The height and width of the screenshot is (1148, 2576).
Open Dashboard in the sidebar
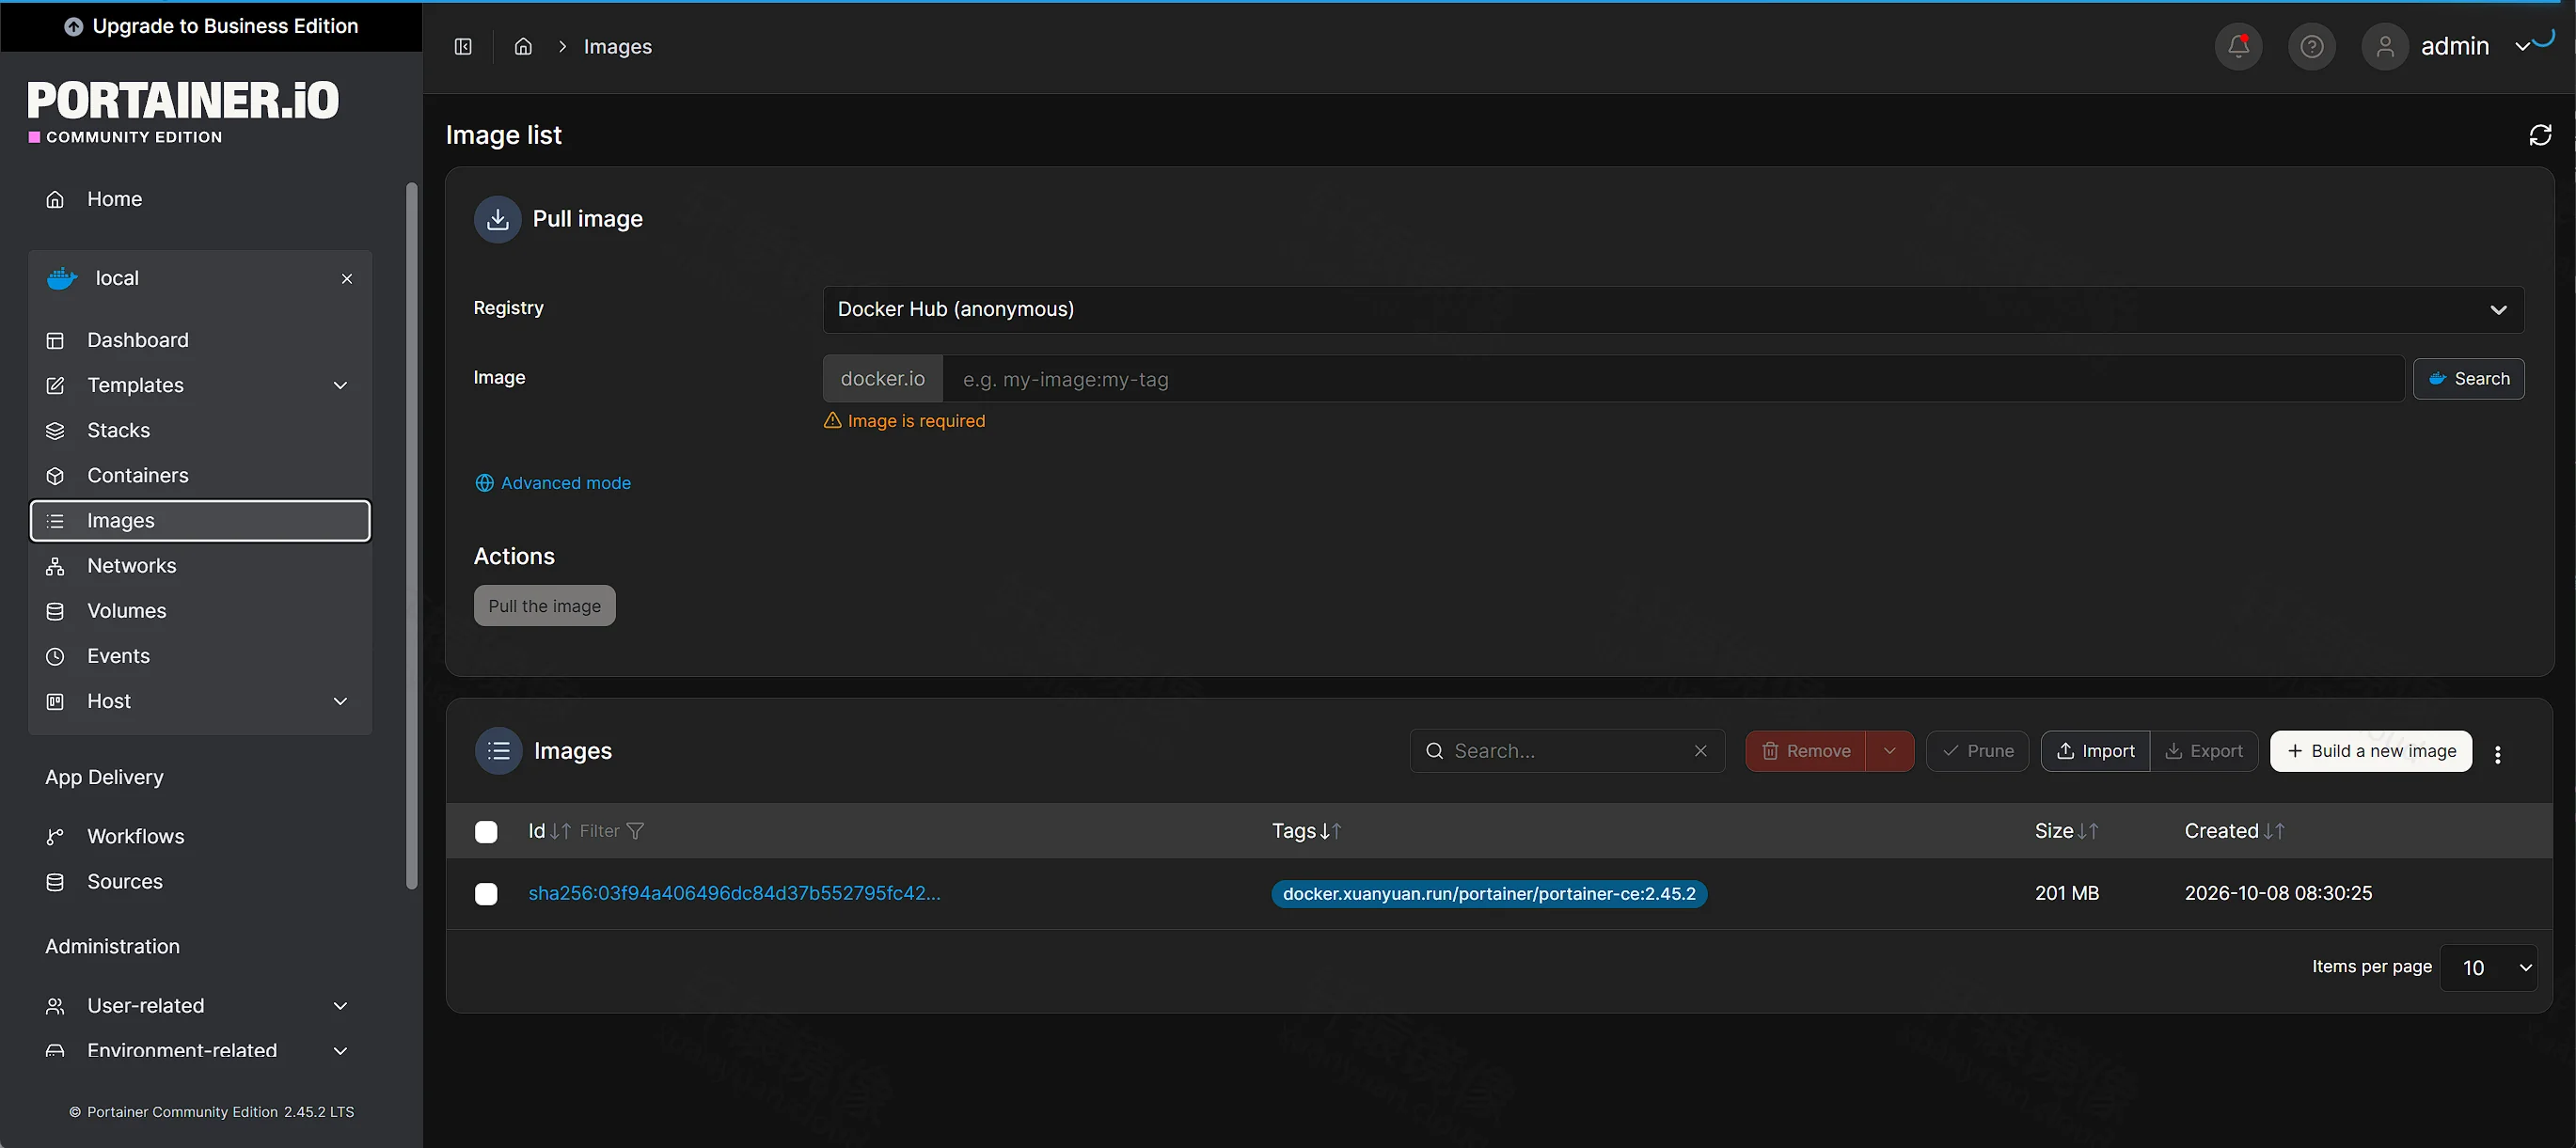(x=200, y=341)
